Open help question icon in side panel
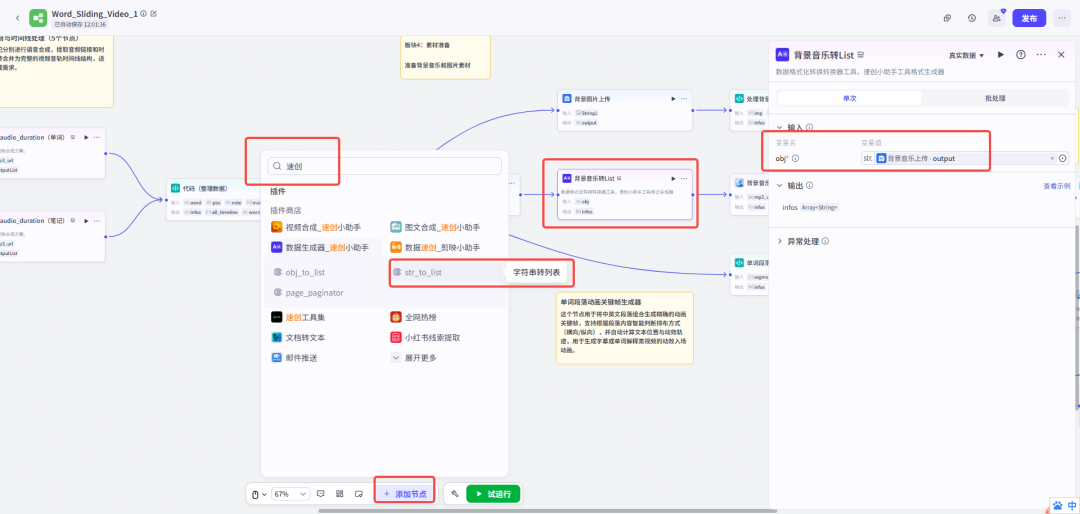 click(x=1021, y=54)
